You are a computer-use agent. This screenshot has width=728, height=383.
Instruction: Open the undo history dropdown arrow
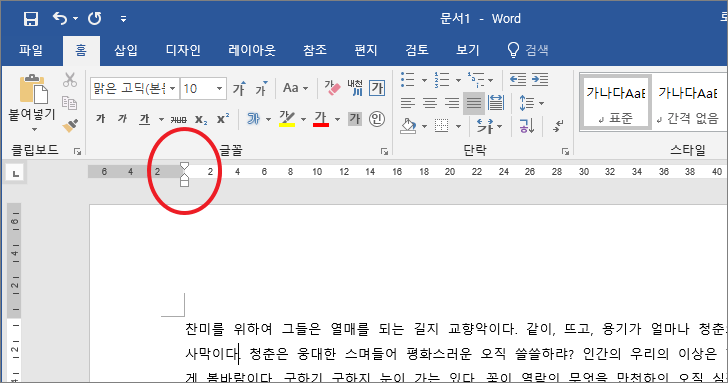[x=76, y=19]
